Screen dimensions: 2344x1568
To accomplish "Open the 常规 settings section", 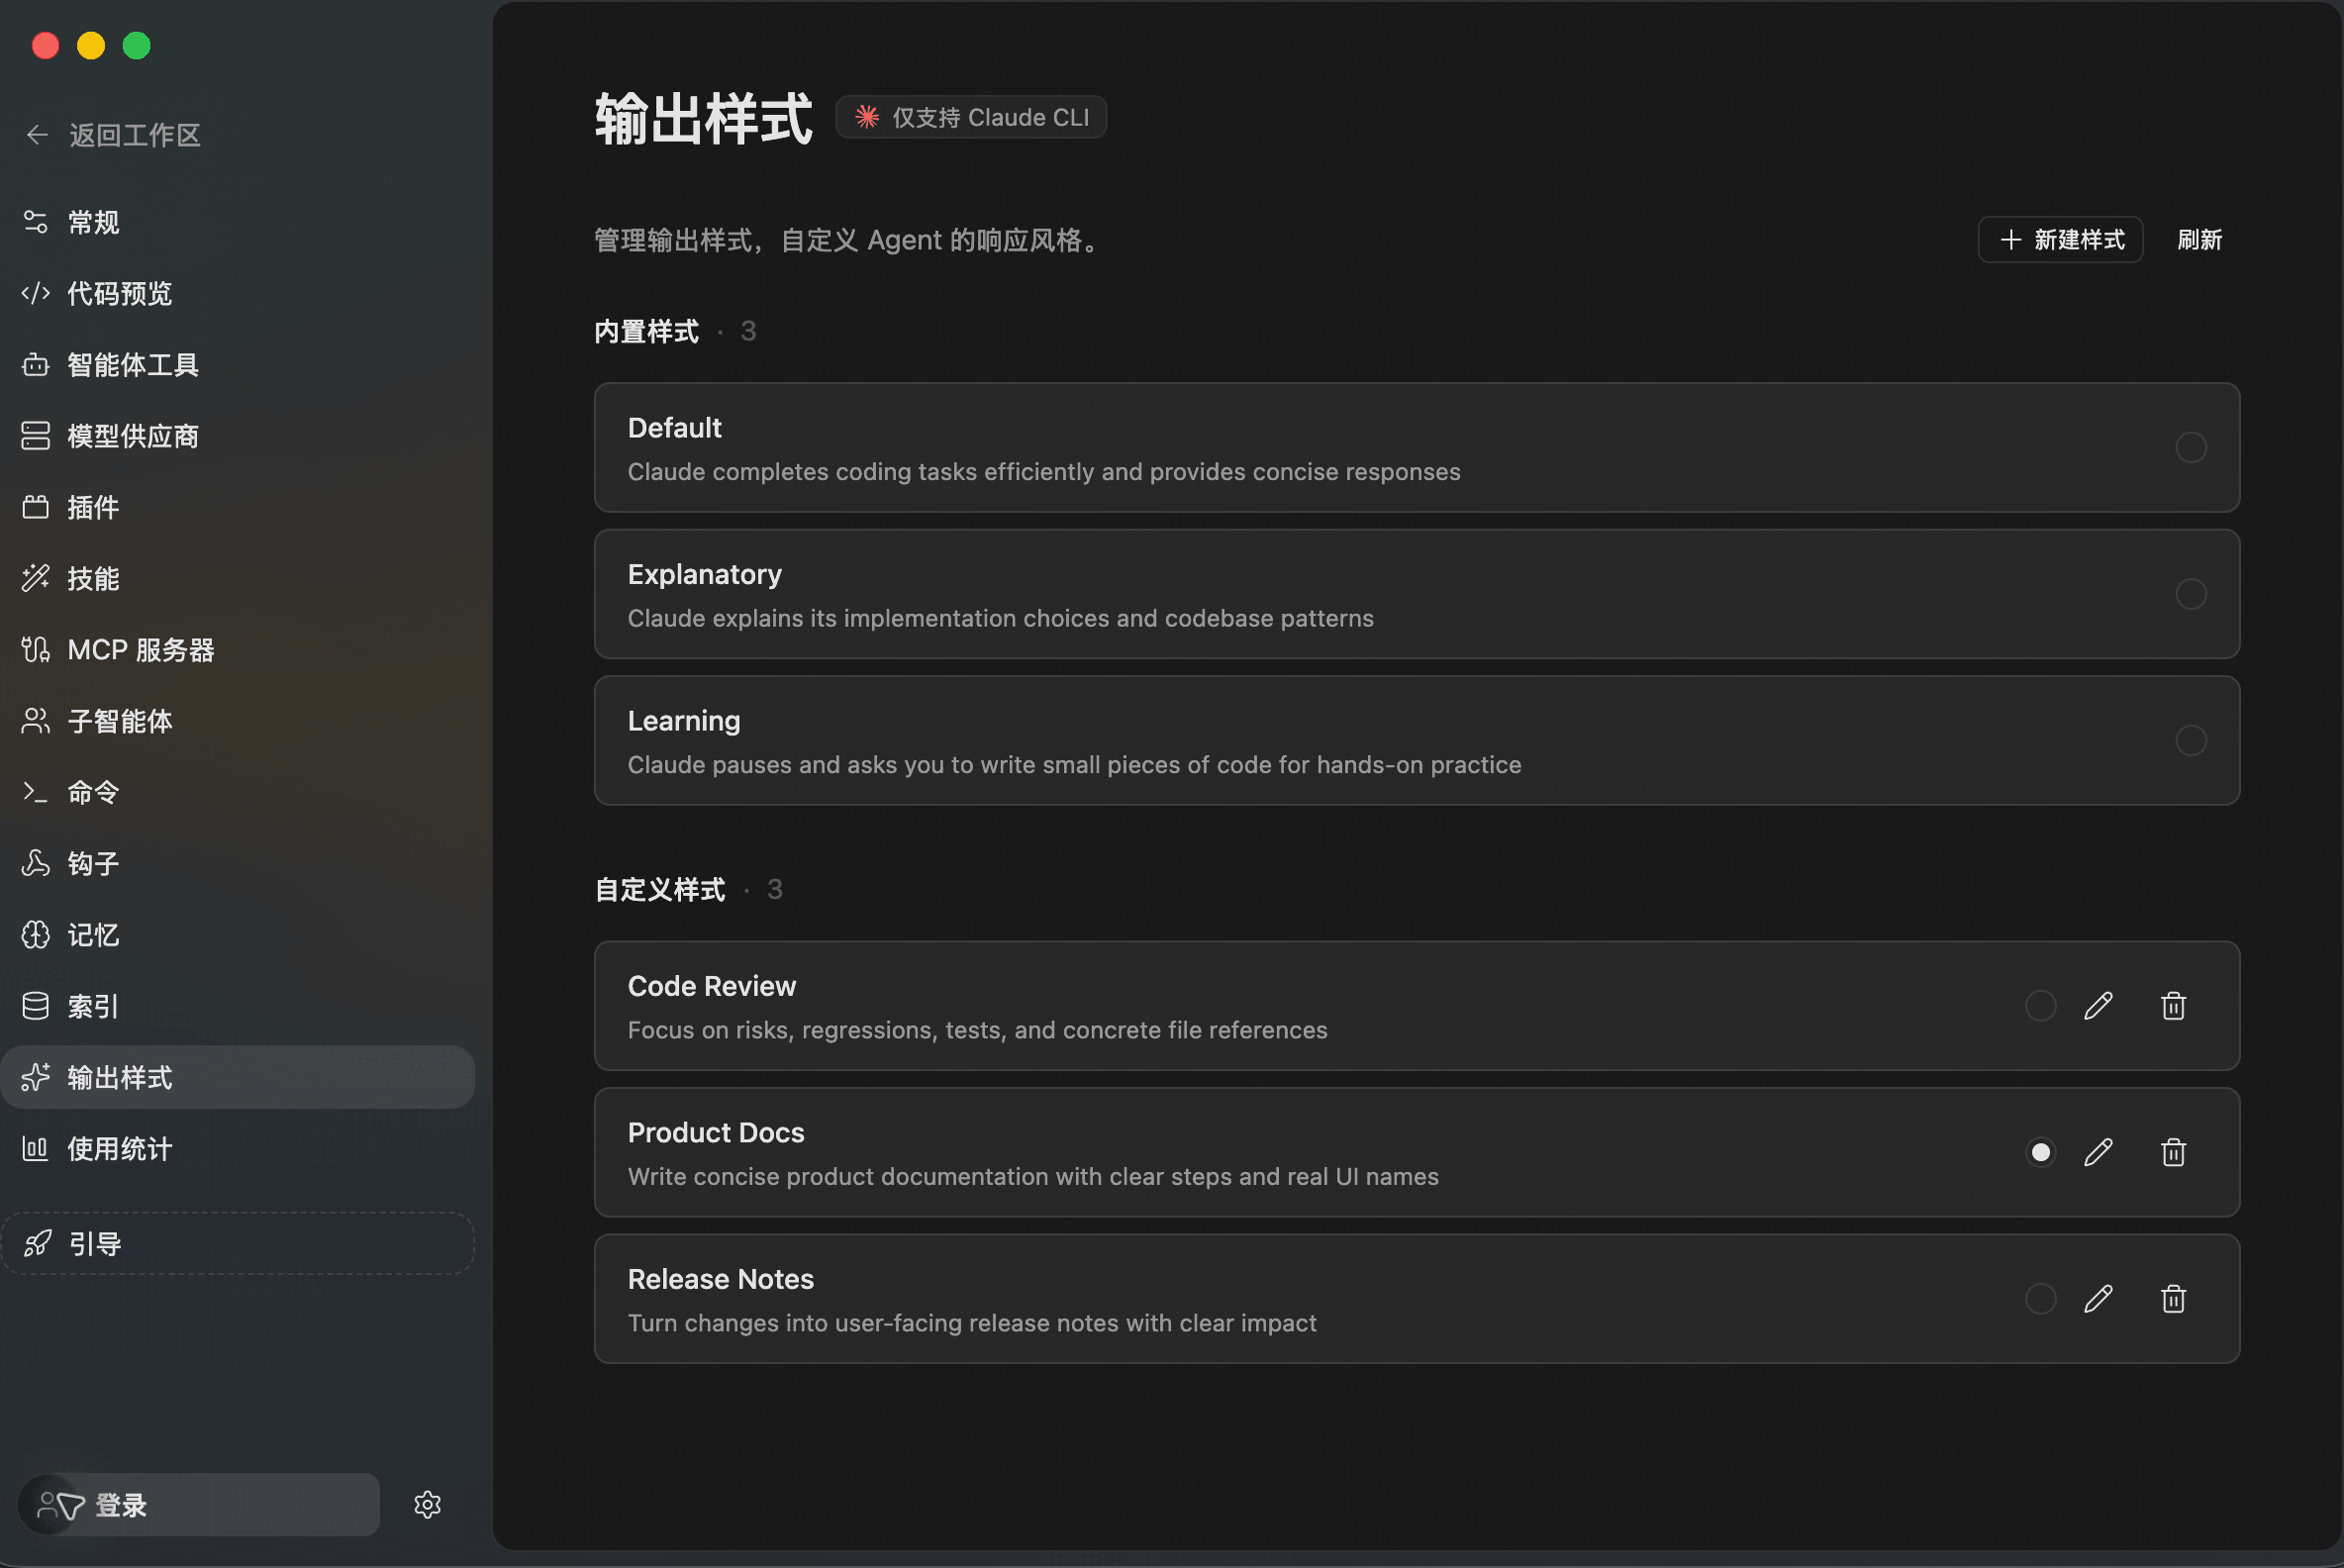I will click(x=238, y=222).
